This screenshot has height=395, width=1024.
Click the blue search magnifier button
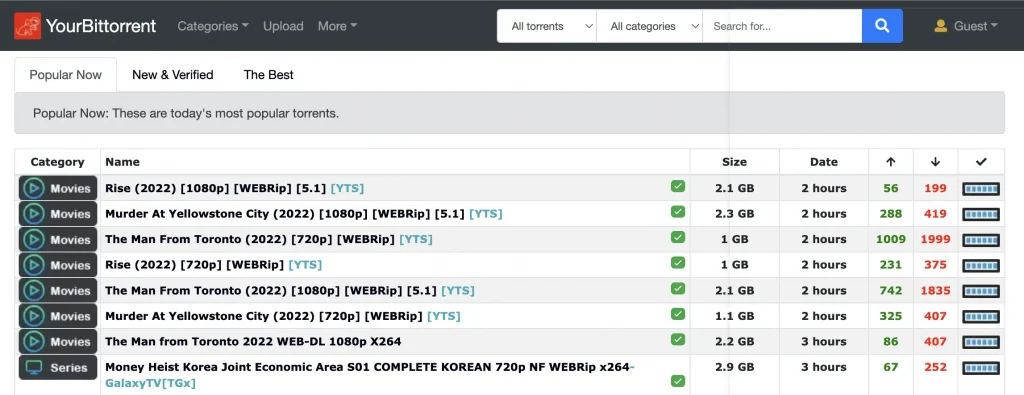click(x=882, y=26)
